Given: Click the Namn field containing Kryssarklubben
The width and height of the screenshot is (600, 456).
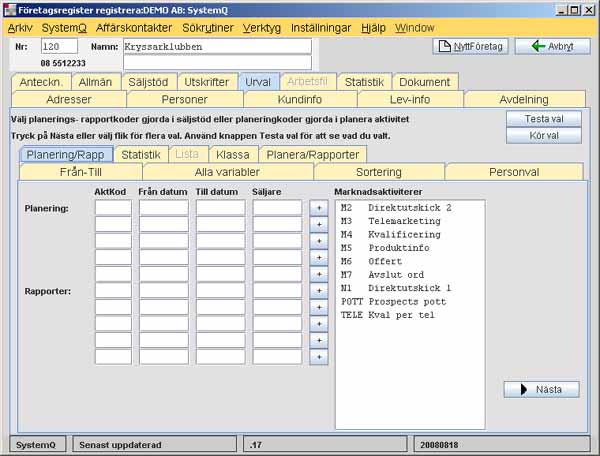Looking at the screenshot, I should coord(217,47).
